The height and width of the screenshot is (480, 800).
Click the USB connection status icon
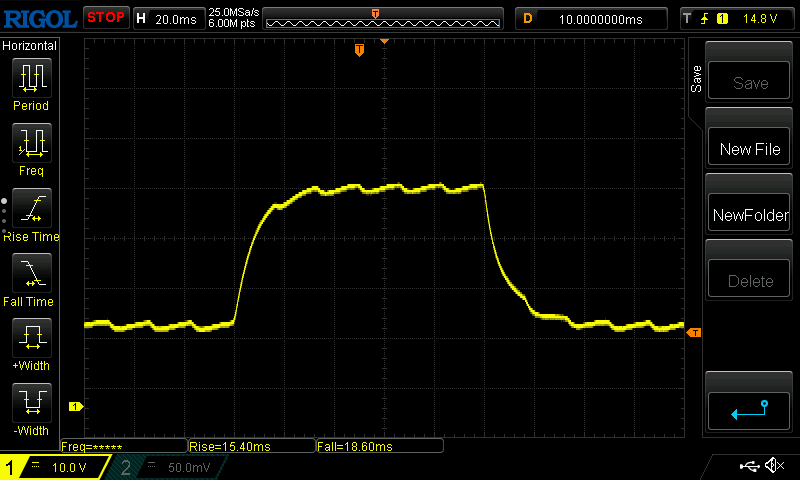749,466
